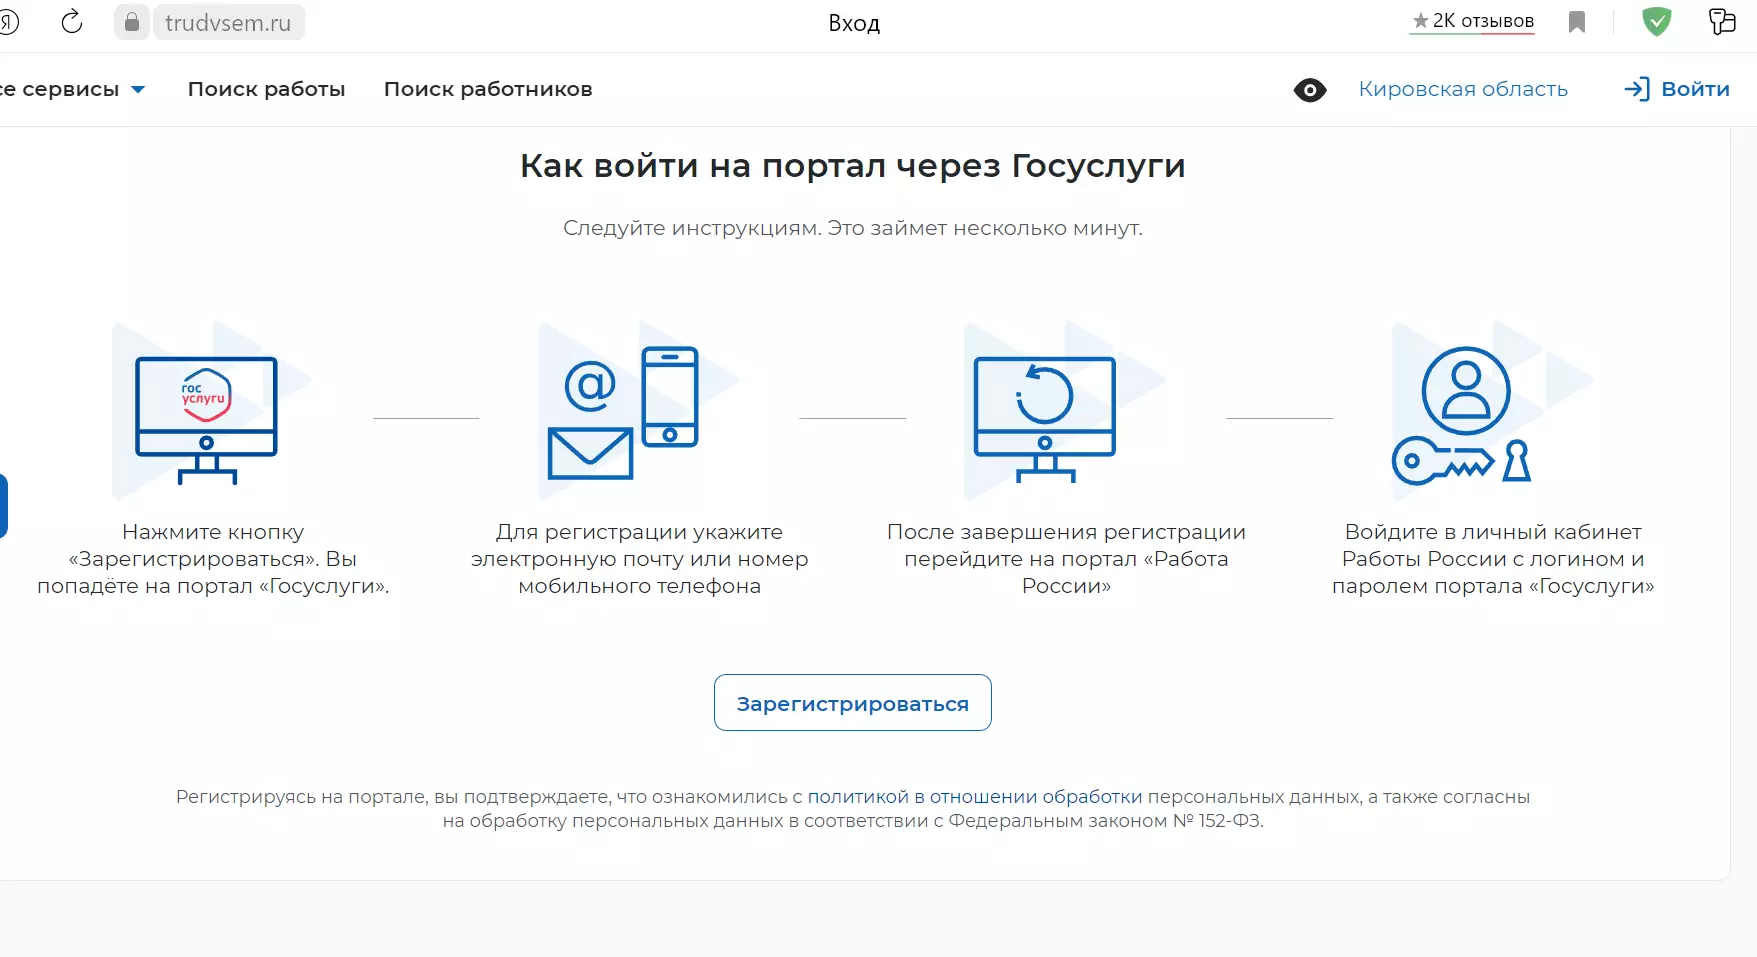Image resolution: width=1757 pixels, height=957 pixels.
Task: Expand the services dropdown menu
Action: tap(72, 89)
